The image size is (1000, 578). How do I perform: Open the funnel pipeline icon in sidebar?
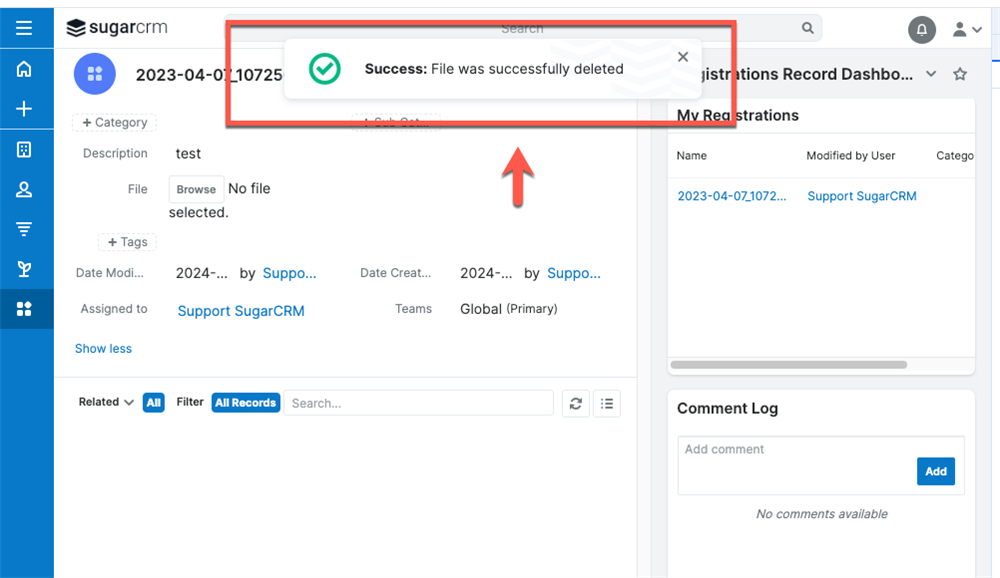[x=24, y=229]
